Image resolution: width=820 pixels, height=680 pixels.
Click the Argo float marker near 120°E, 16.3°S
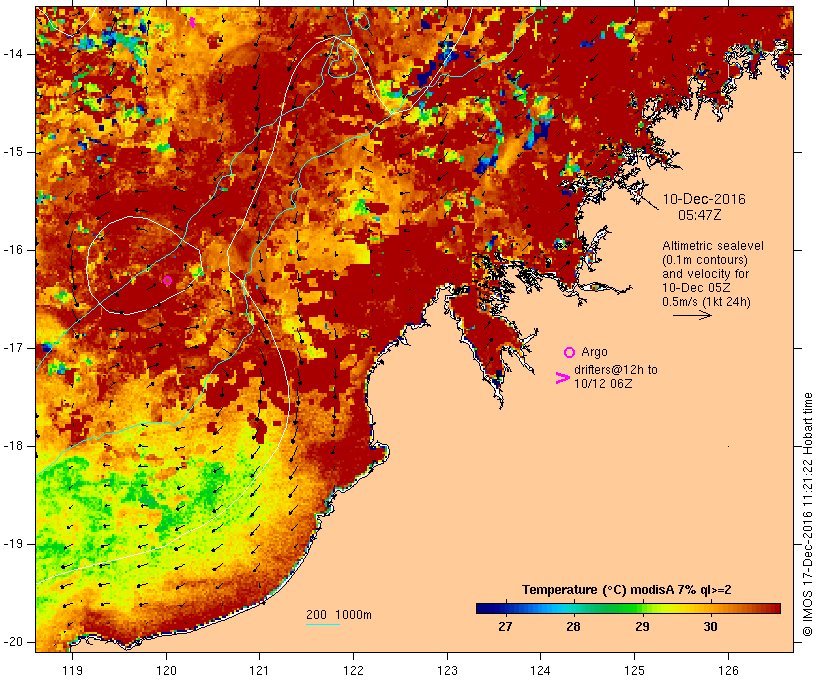167,280
